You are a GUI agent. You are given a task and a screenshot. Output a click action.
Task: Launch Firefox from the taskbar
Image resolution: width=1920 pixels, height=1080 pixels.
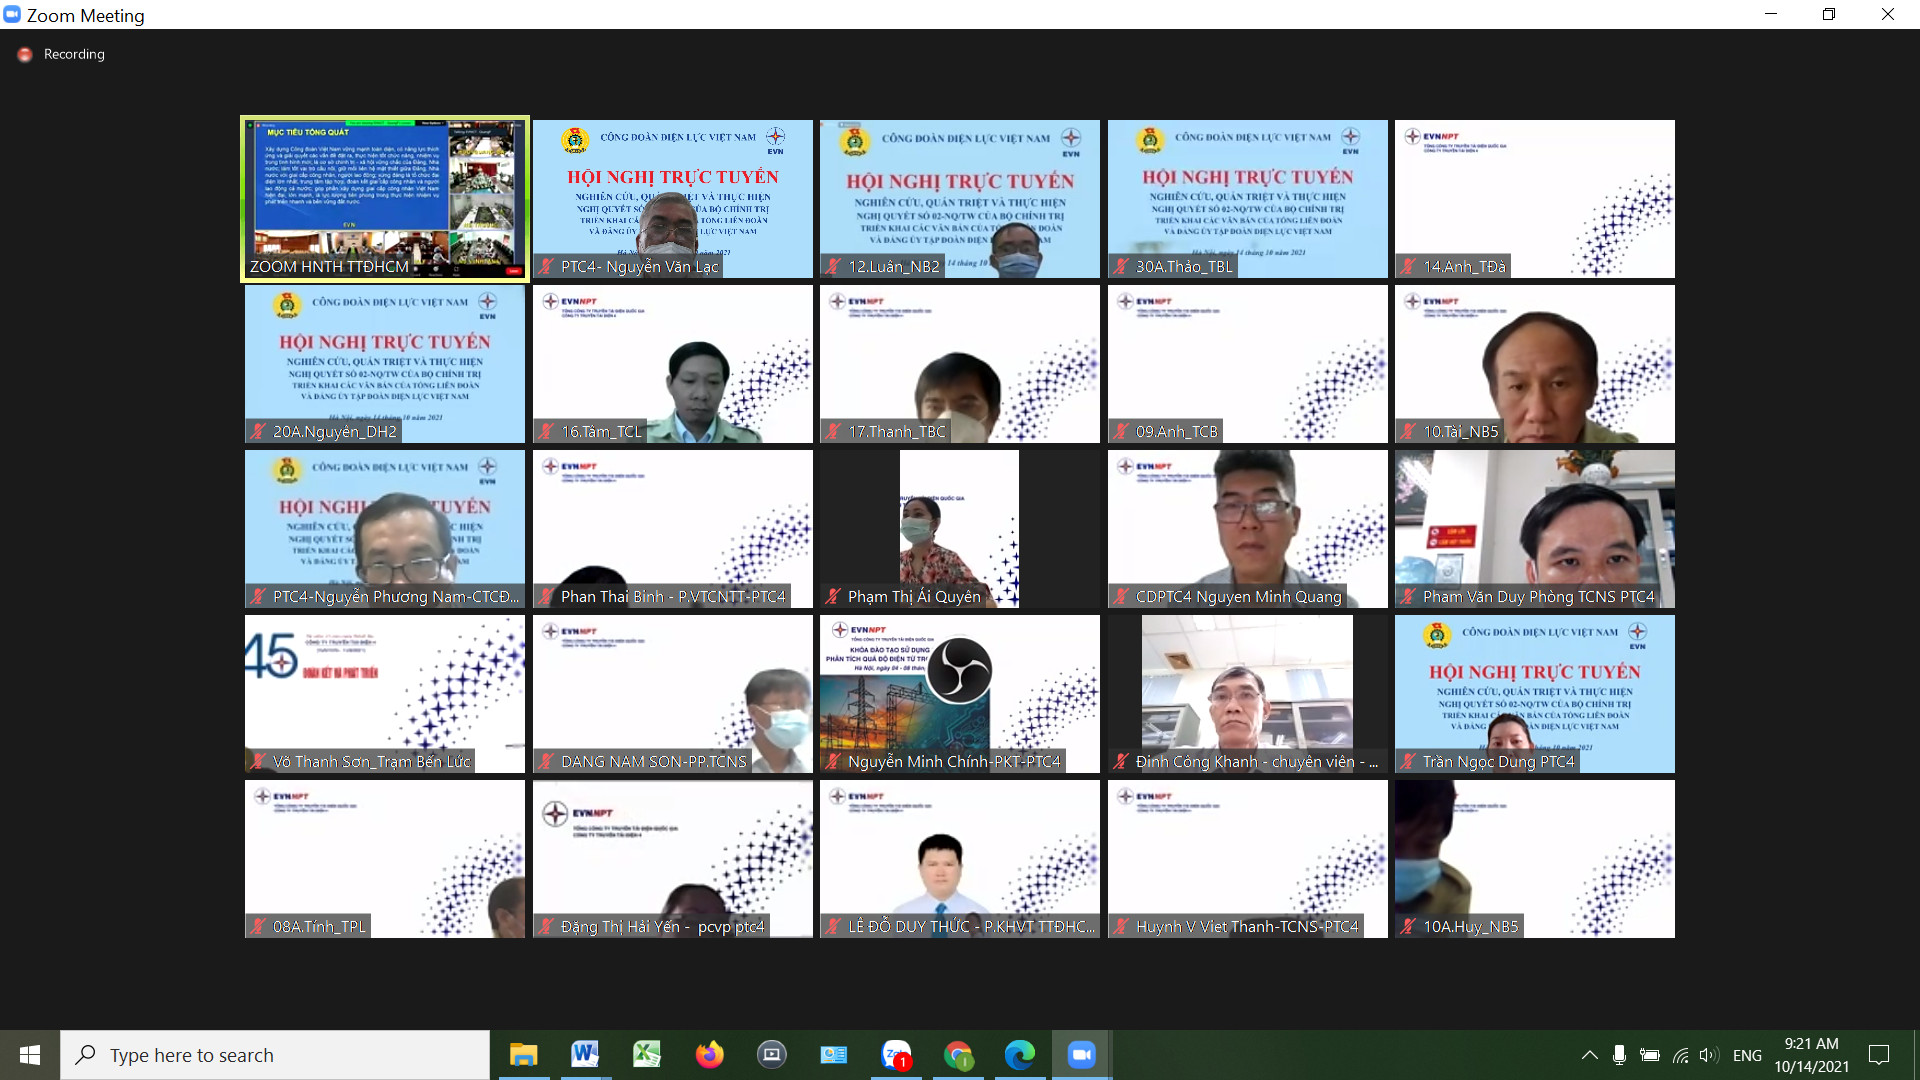pos(709,1055)
